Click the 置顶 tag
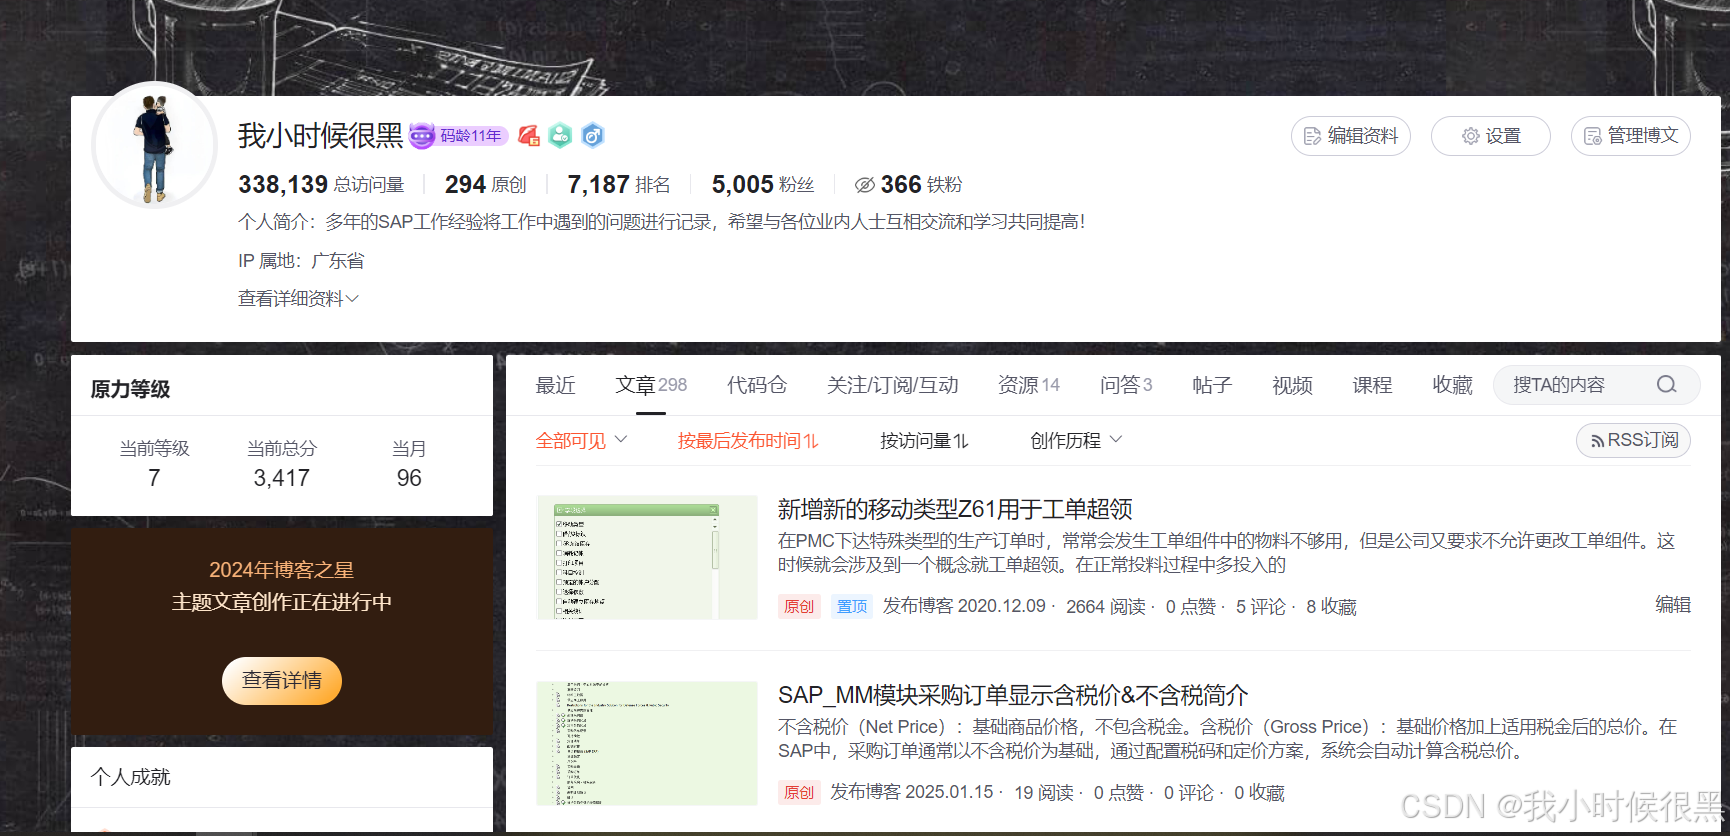The width and height of the screenshot is (1730, 836). (852, 606)
